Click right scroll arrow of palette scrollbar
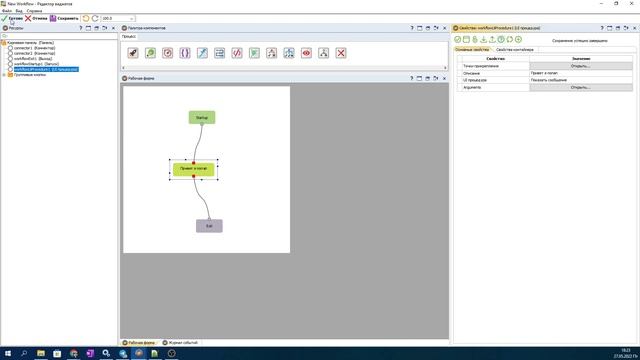The width and height of the screenshot is (640, 360). pos(445,68)
